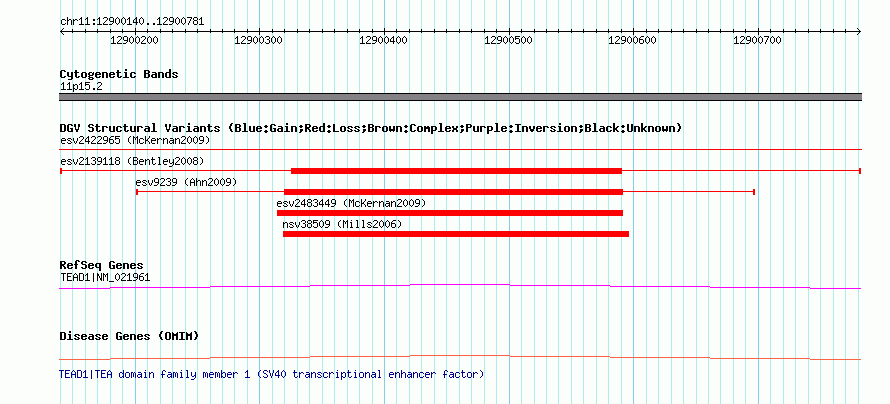Open TEAD1|TEA domain family member 1 link
Image resolution: width=890 pixels, height=404 pixels.
(x=271, y=374)
